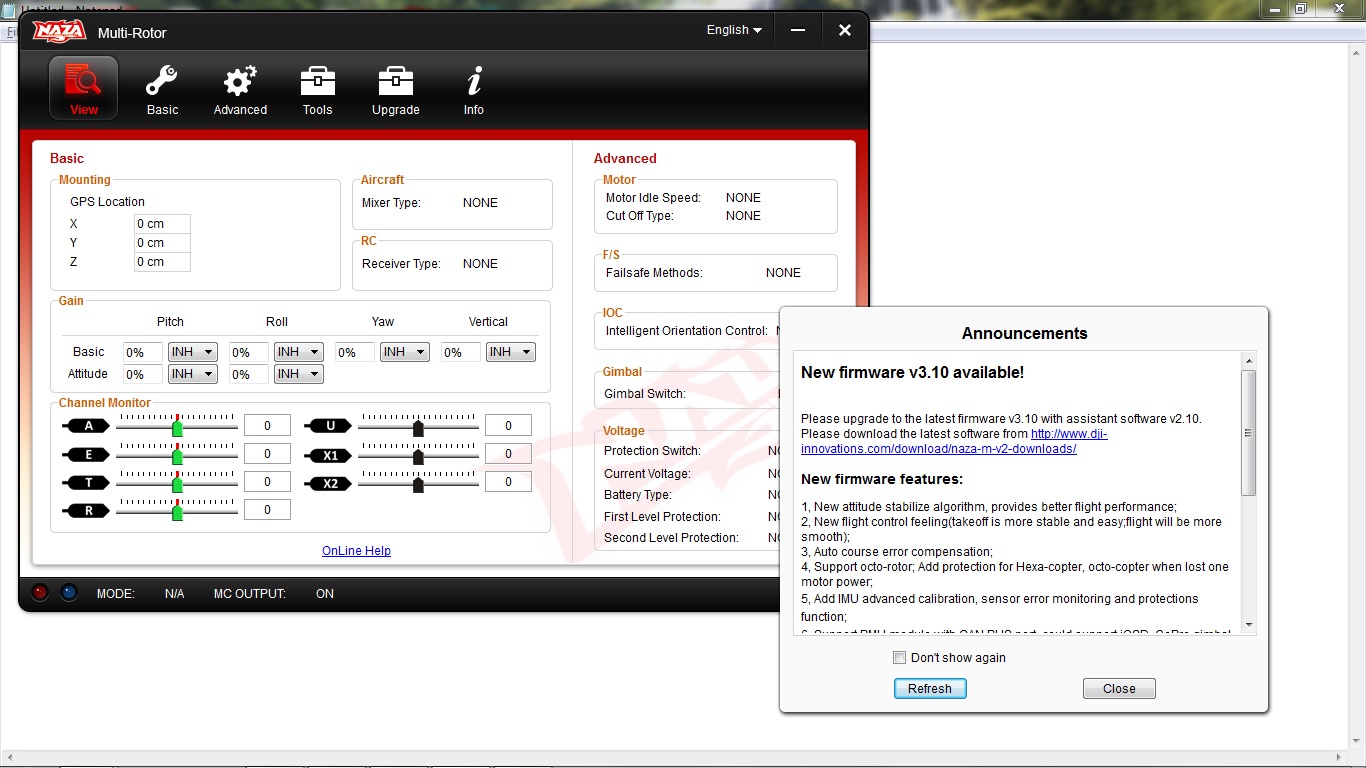Click the Announcements scrollbar thumb

click(1248, 432)
